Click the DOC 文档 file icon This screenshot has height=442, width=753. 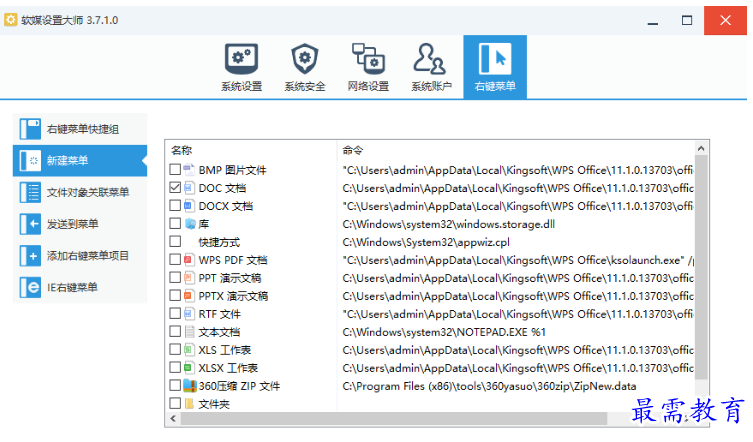(x=189, y=187)
